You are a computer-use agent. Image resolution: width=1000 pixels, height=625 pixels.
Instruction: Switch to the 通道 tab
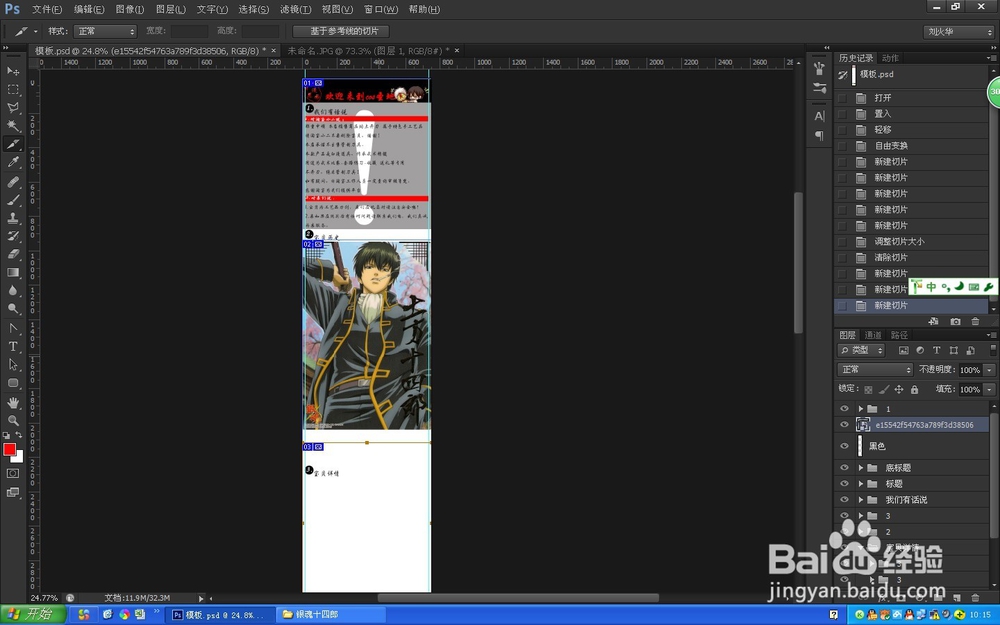tap(872, 335)
